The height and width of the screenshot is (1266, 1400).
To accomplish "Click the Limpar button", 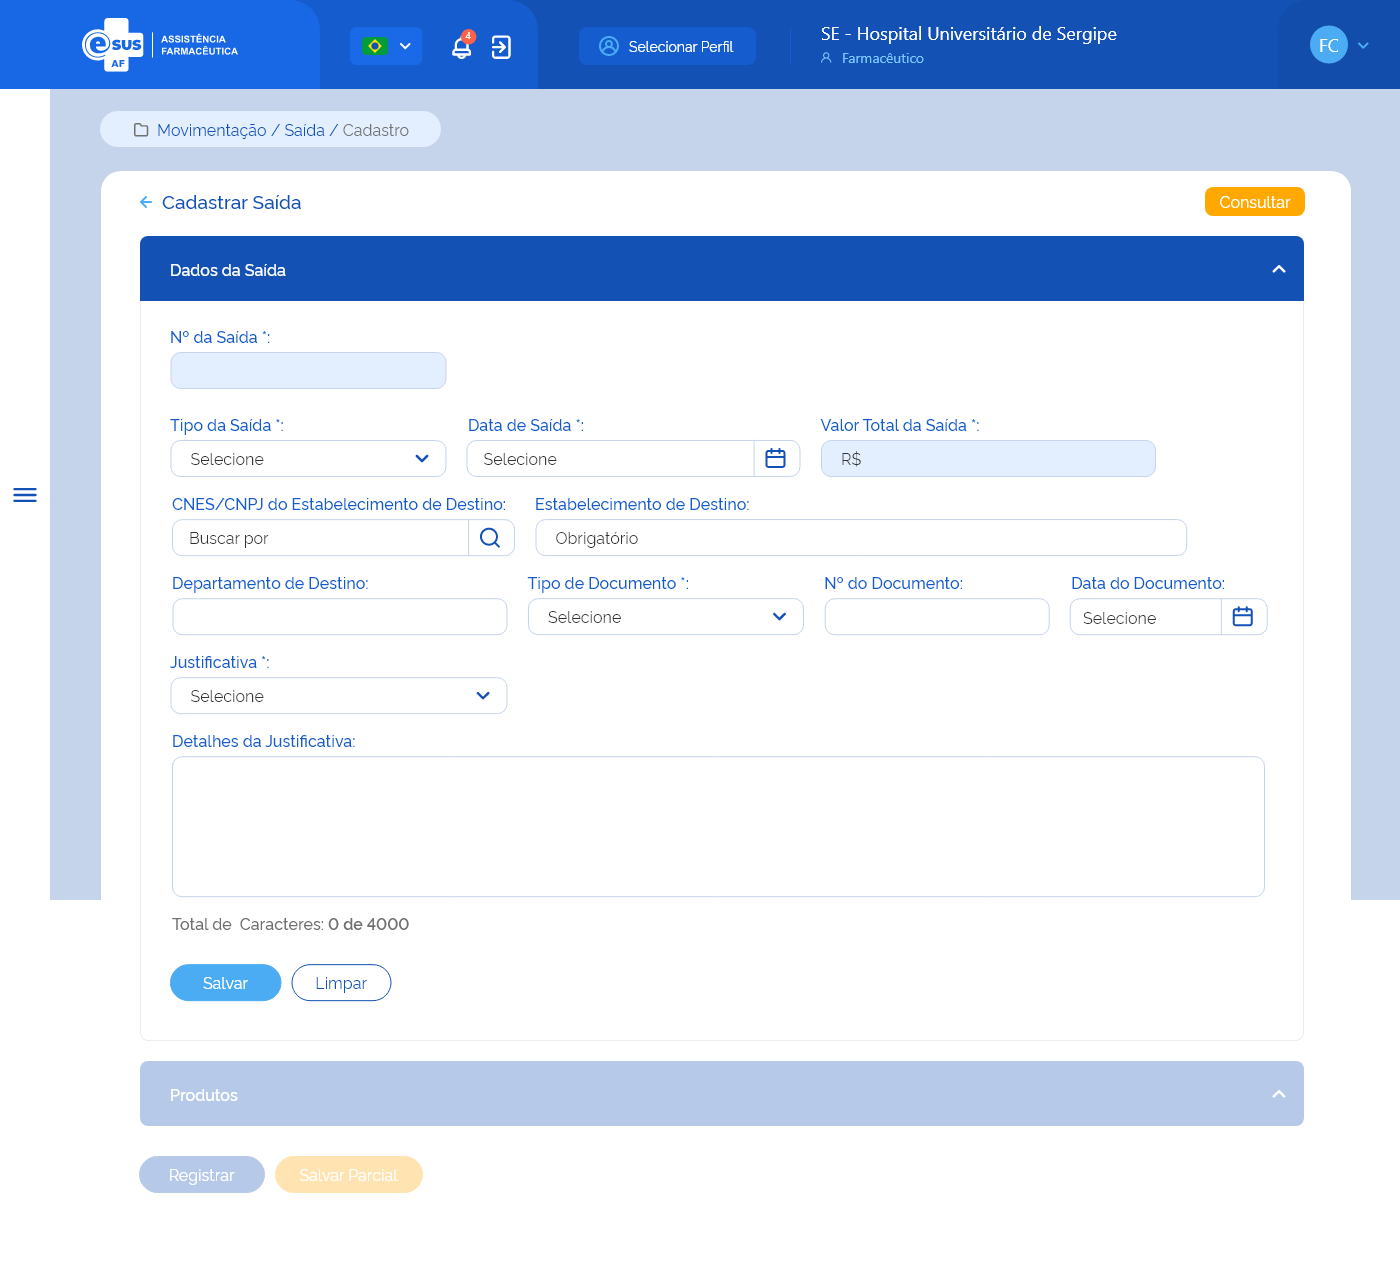I will [341, 983].
